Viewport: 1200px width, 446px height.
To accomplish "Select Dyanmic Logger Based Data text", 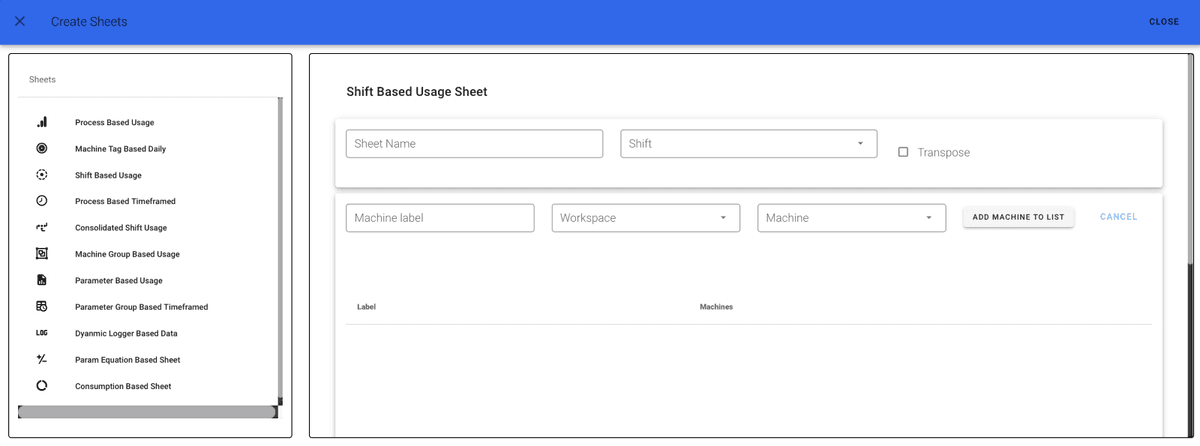I will point(126,333).
